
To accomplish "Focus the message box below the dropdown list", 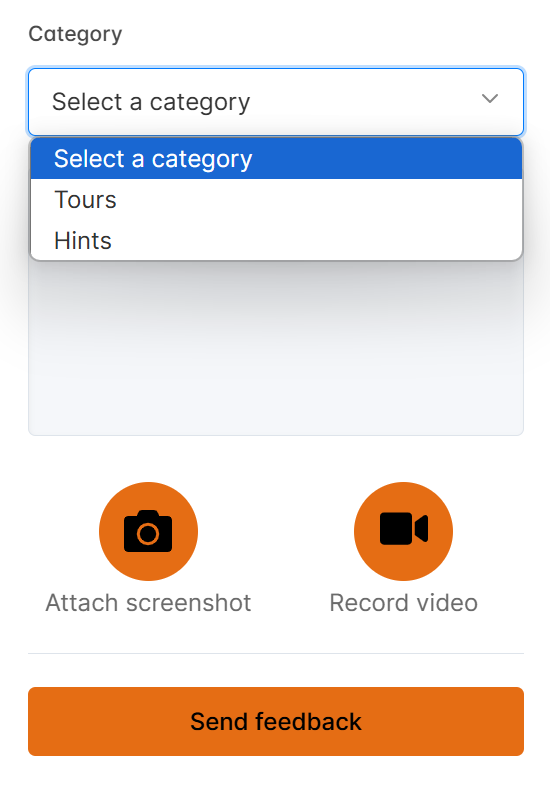I will coord(276,349).
